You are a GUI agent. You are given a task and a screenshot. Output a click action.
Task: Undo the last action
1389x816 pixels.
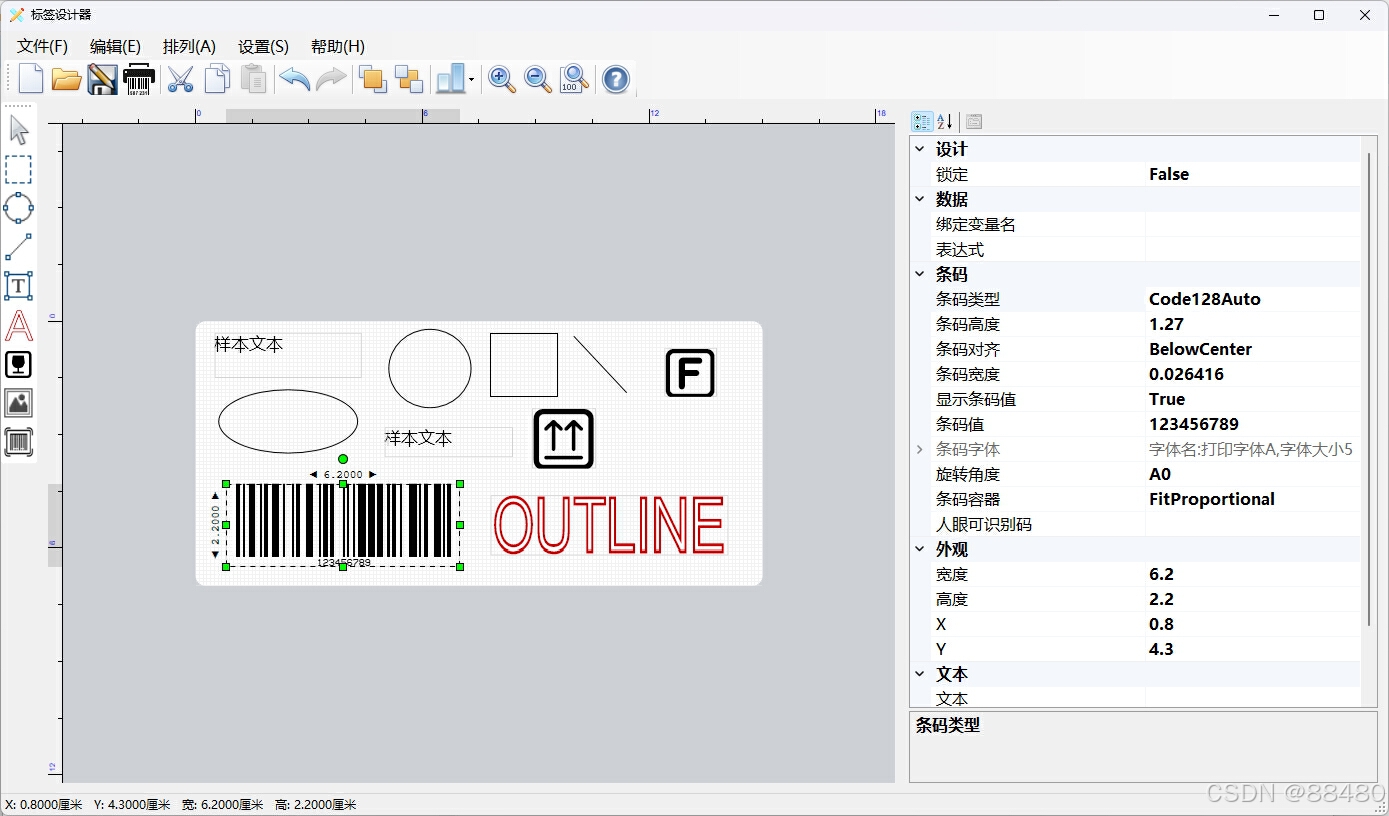point(294,78)
